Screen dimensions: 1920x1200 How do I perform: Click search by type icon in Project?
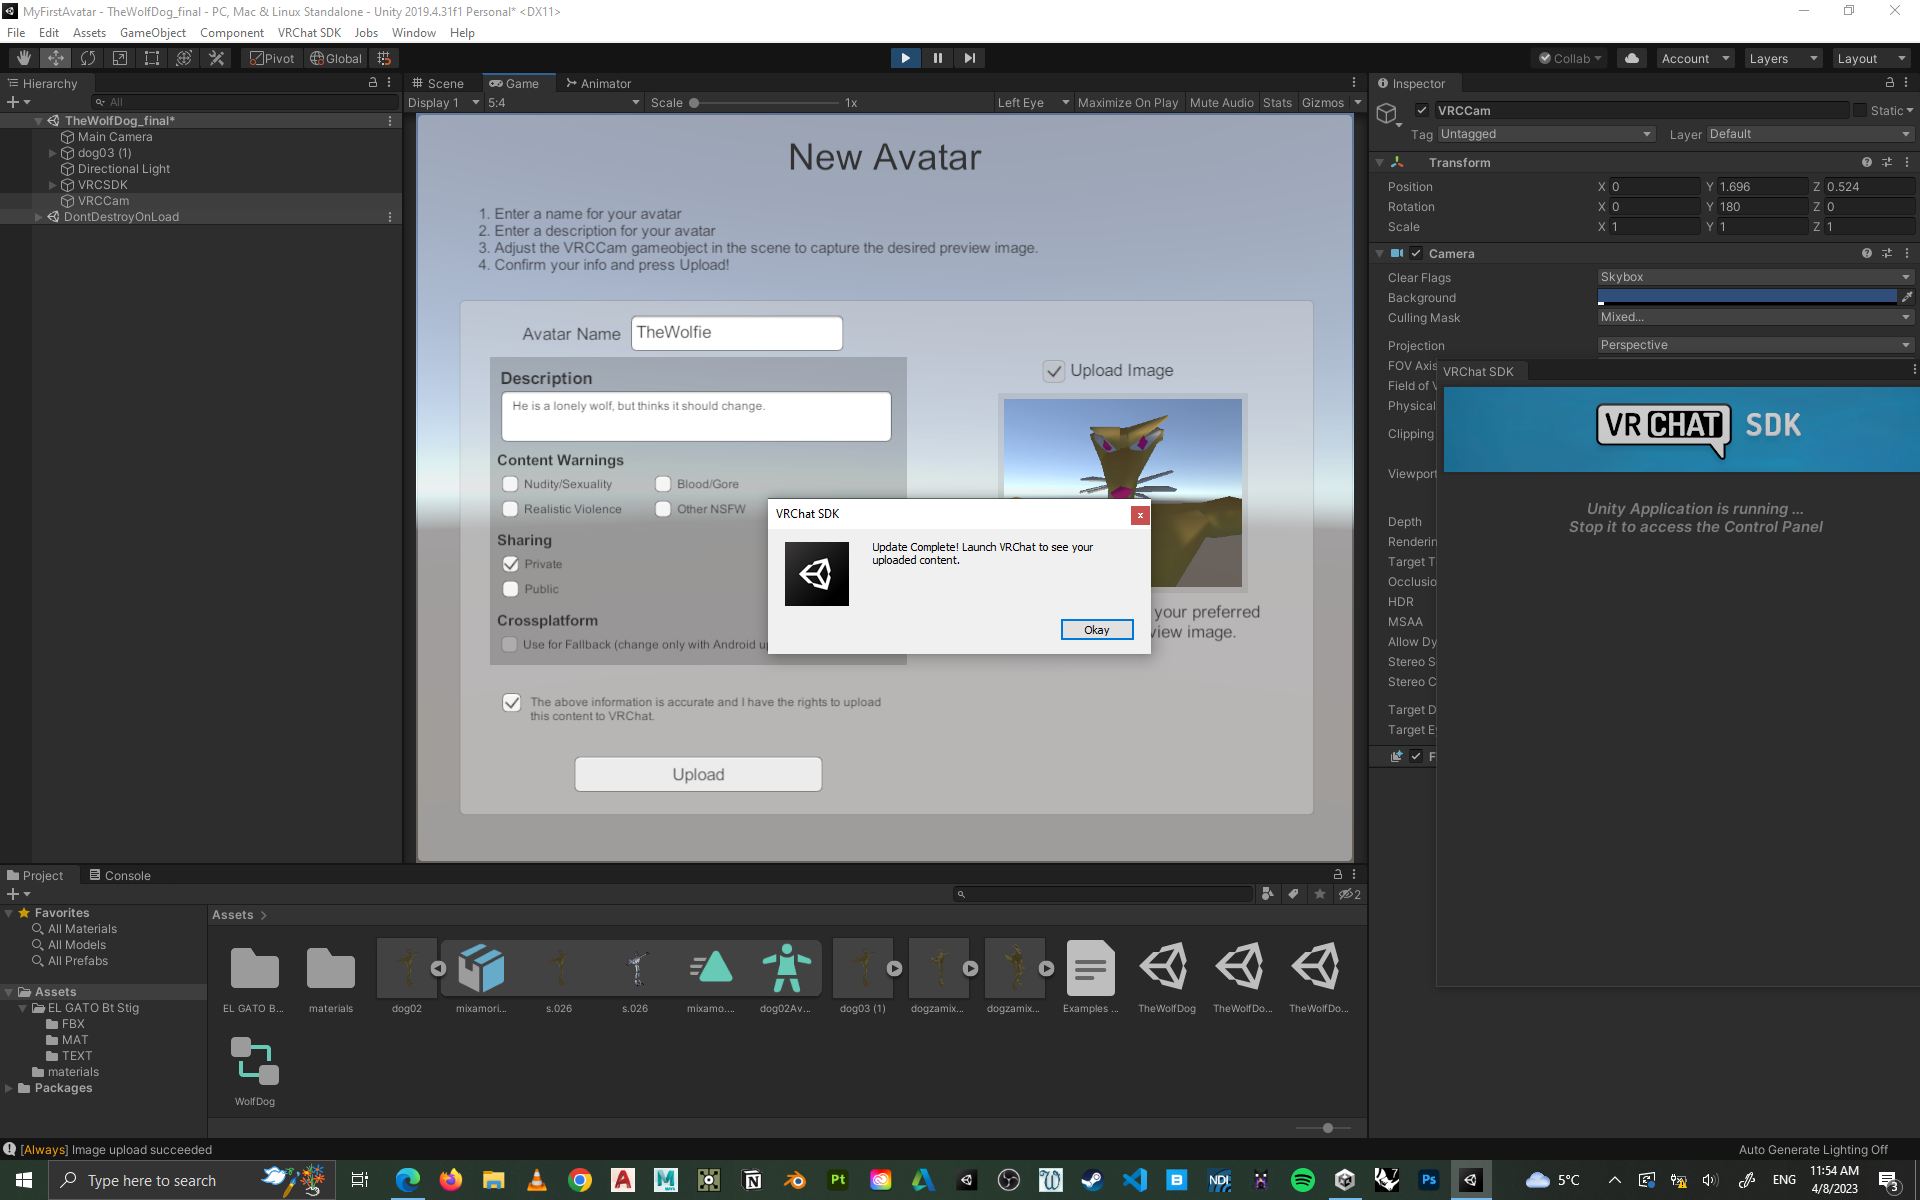tap(1268, 894)
